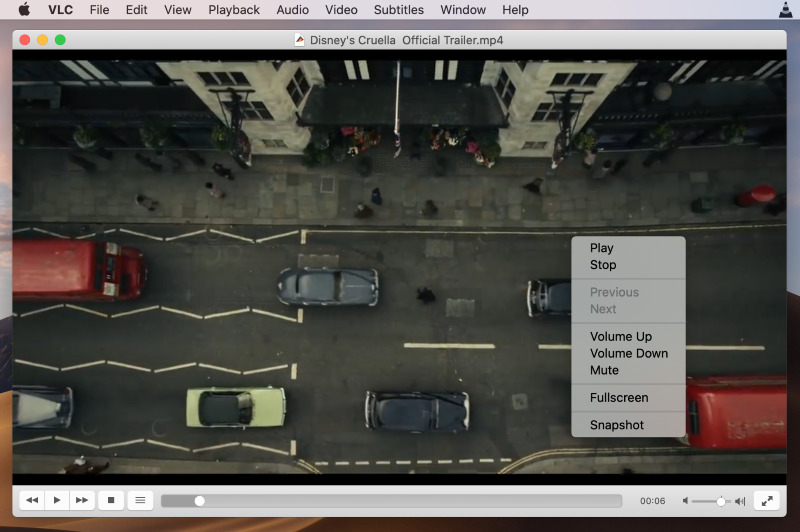Open the playlist toggle button
800x532 pixels.
140,500
